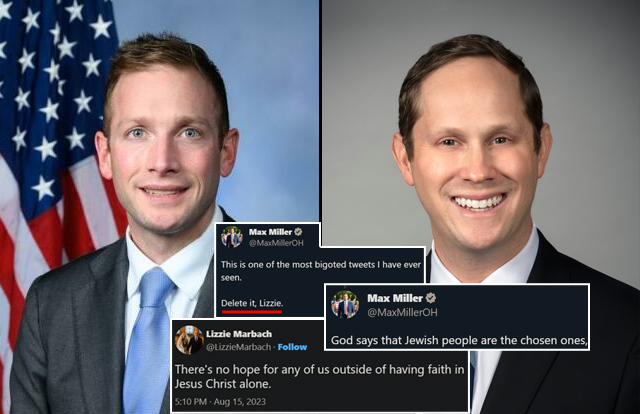The image size is (640, 414).
Task: Open the profile avatar in the smaller Max Miller tweet
Action: tap(232, 237)
